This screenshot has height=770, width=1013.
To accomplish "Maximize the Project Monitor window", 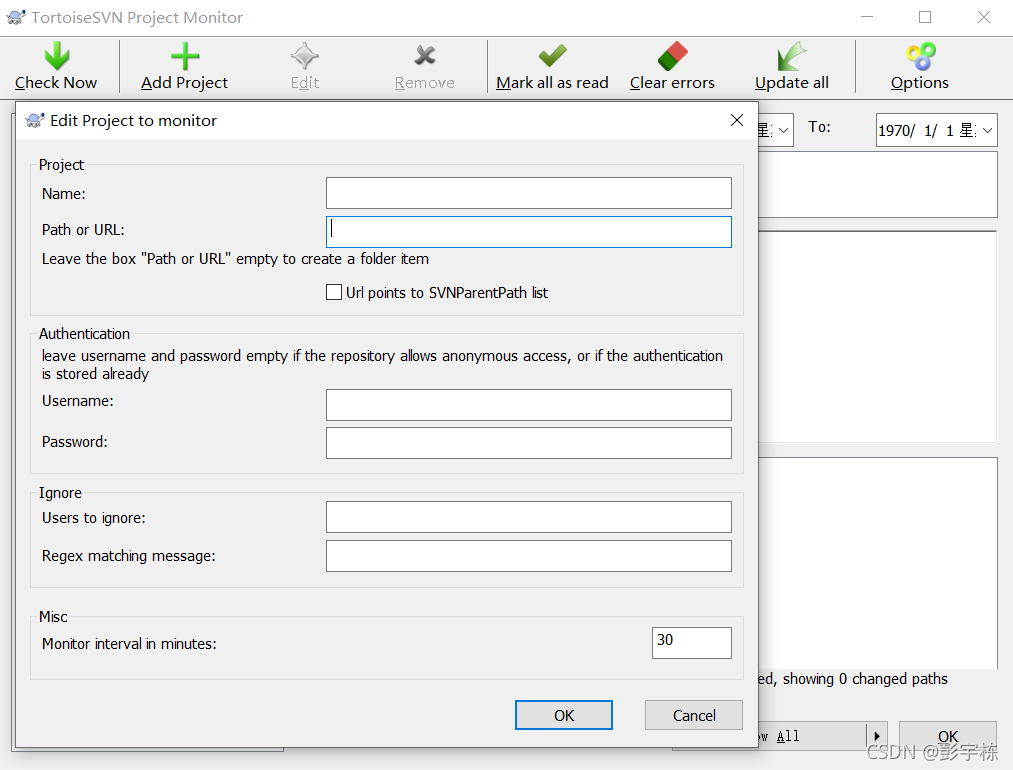I will click(925, 17).
